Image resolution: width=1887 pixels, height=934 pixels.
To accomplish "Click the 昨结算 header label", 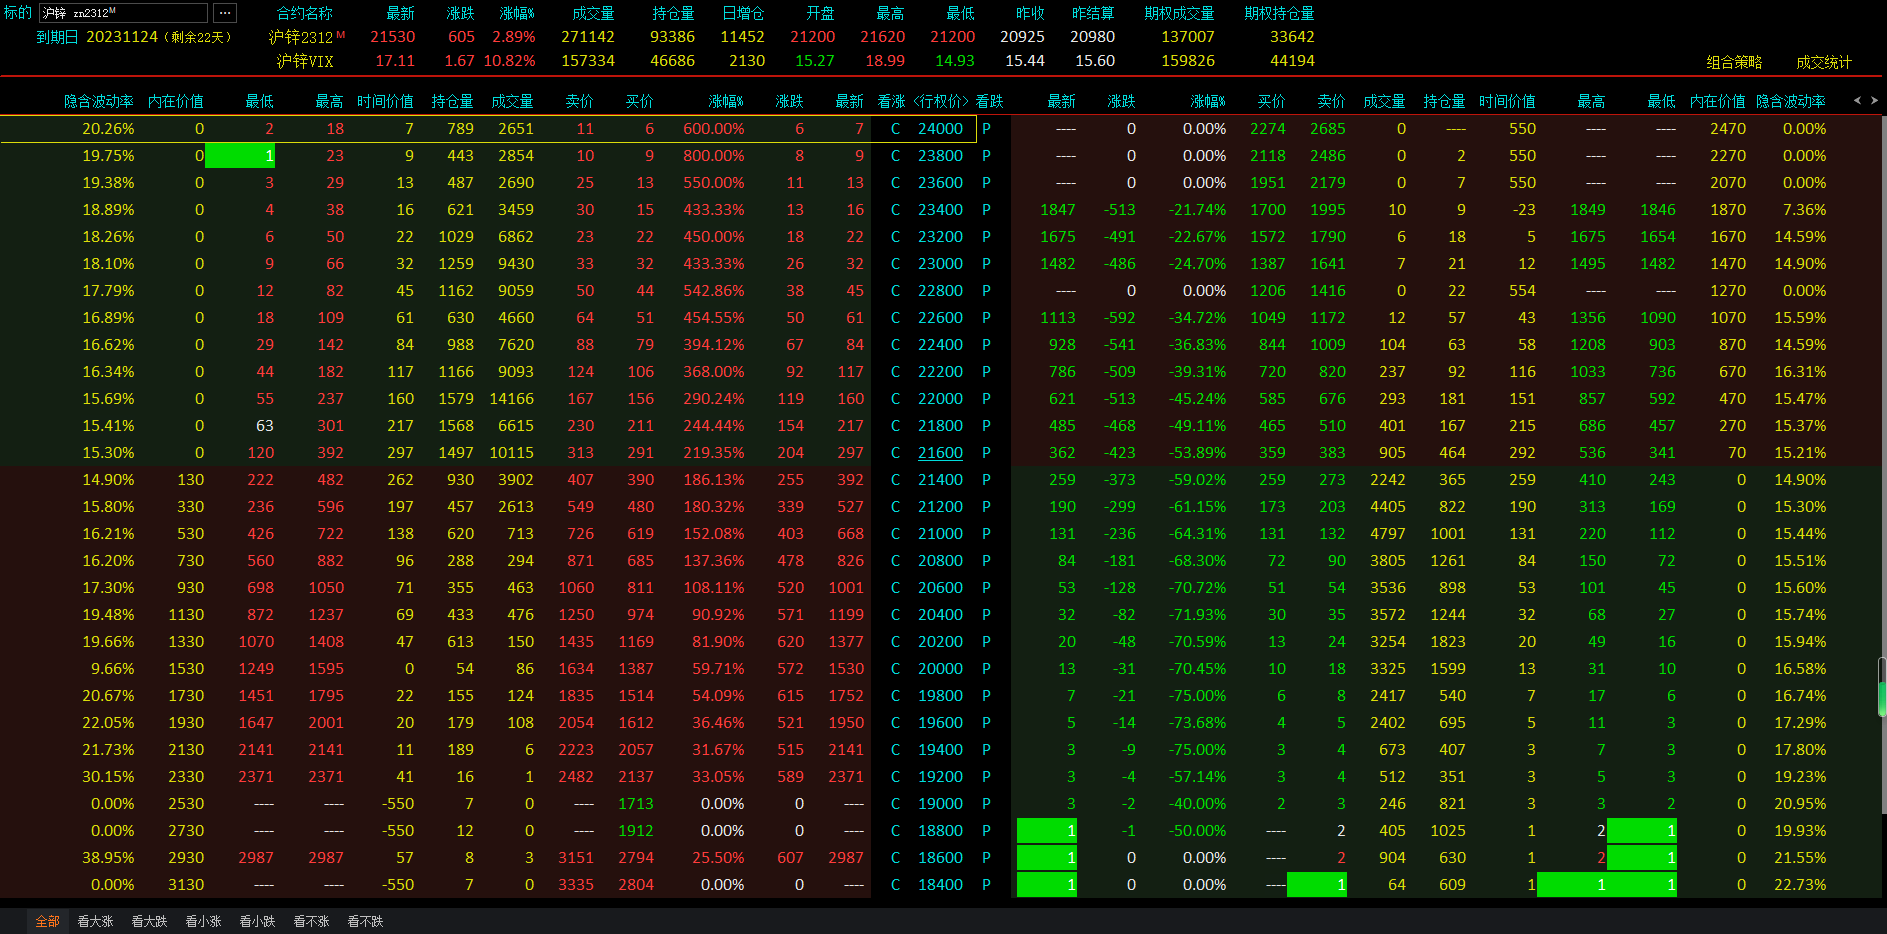I will pos(1093,13).
